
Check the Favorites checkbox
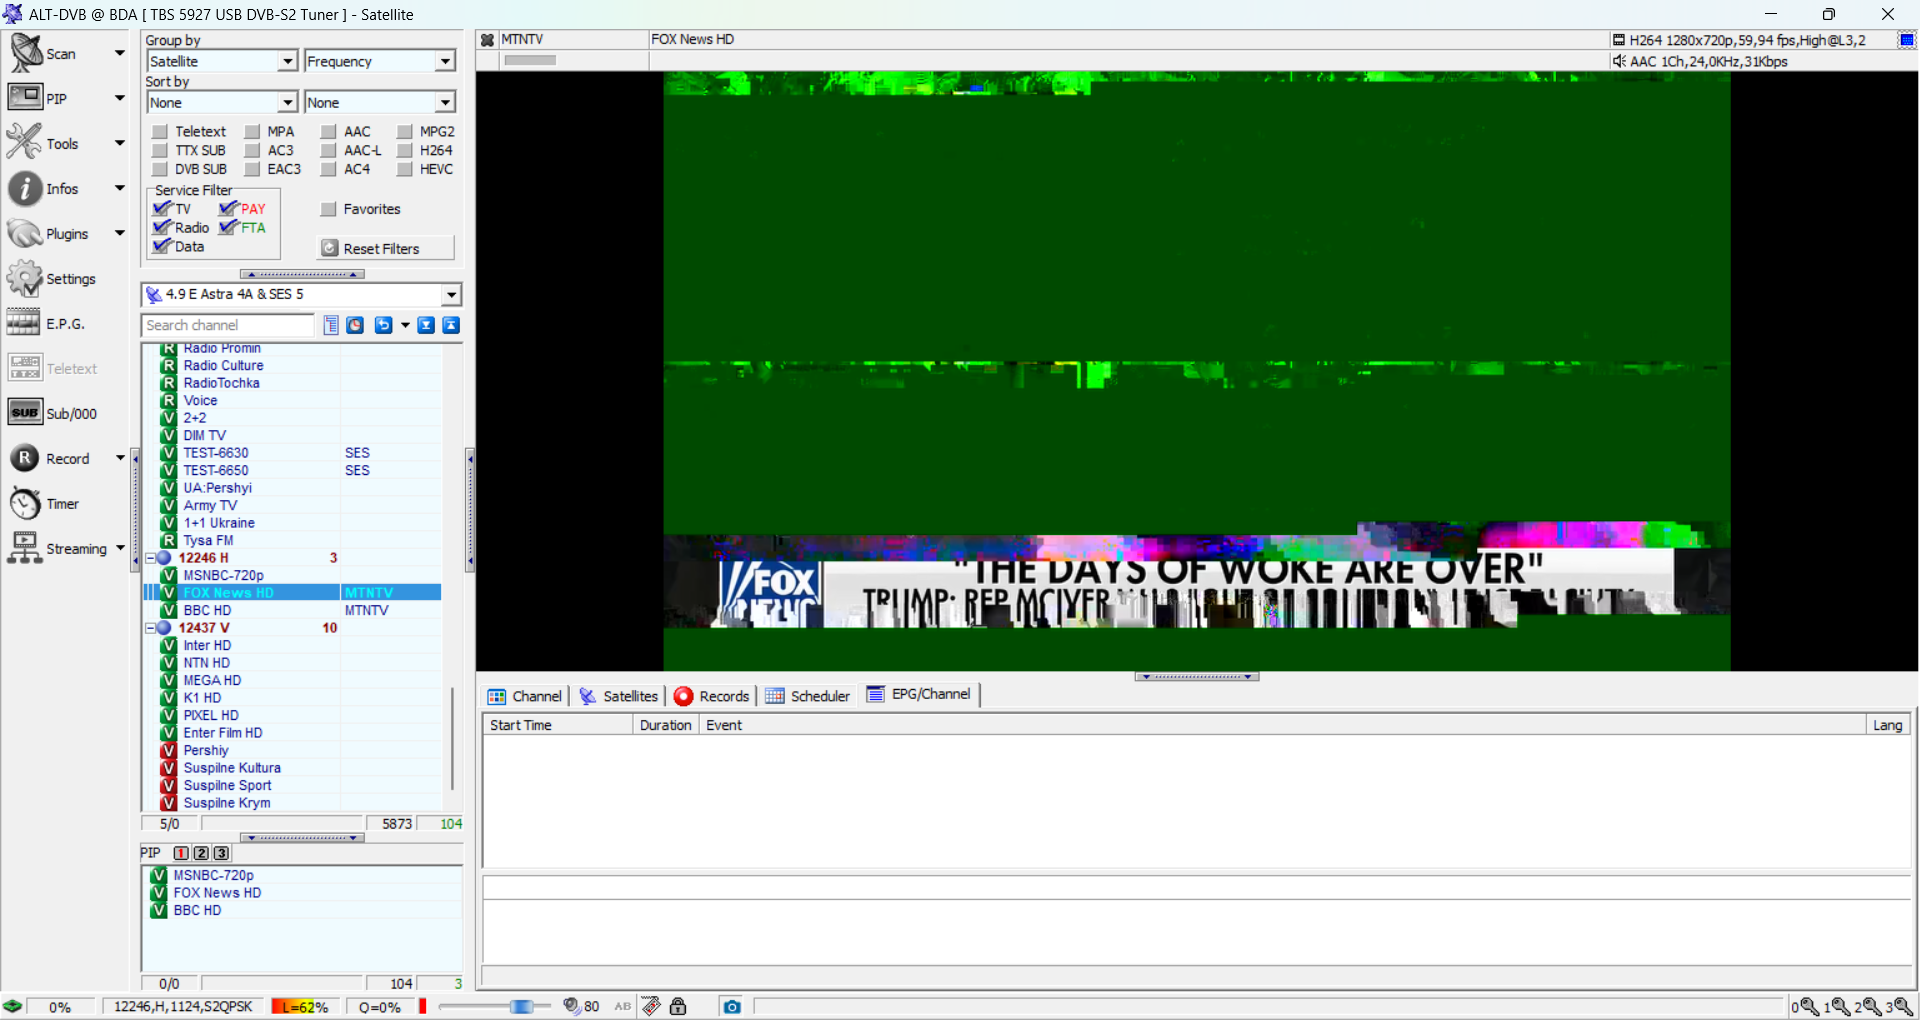[329, 209]
